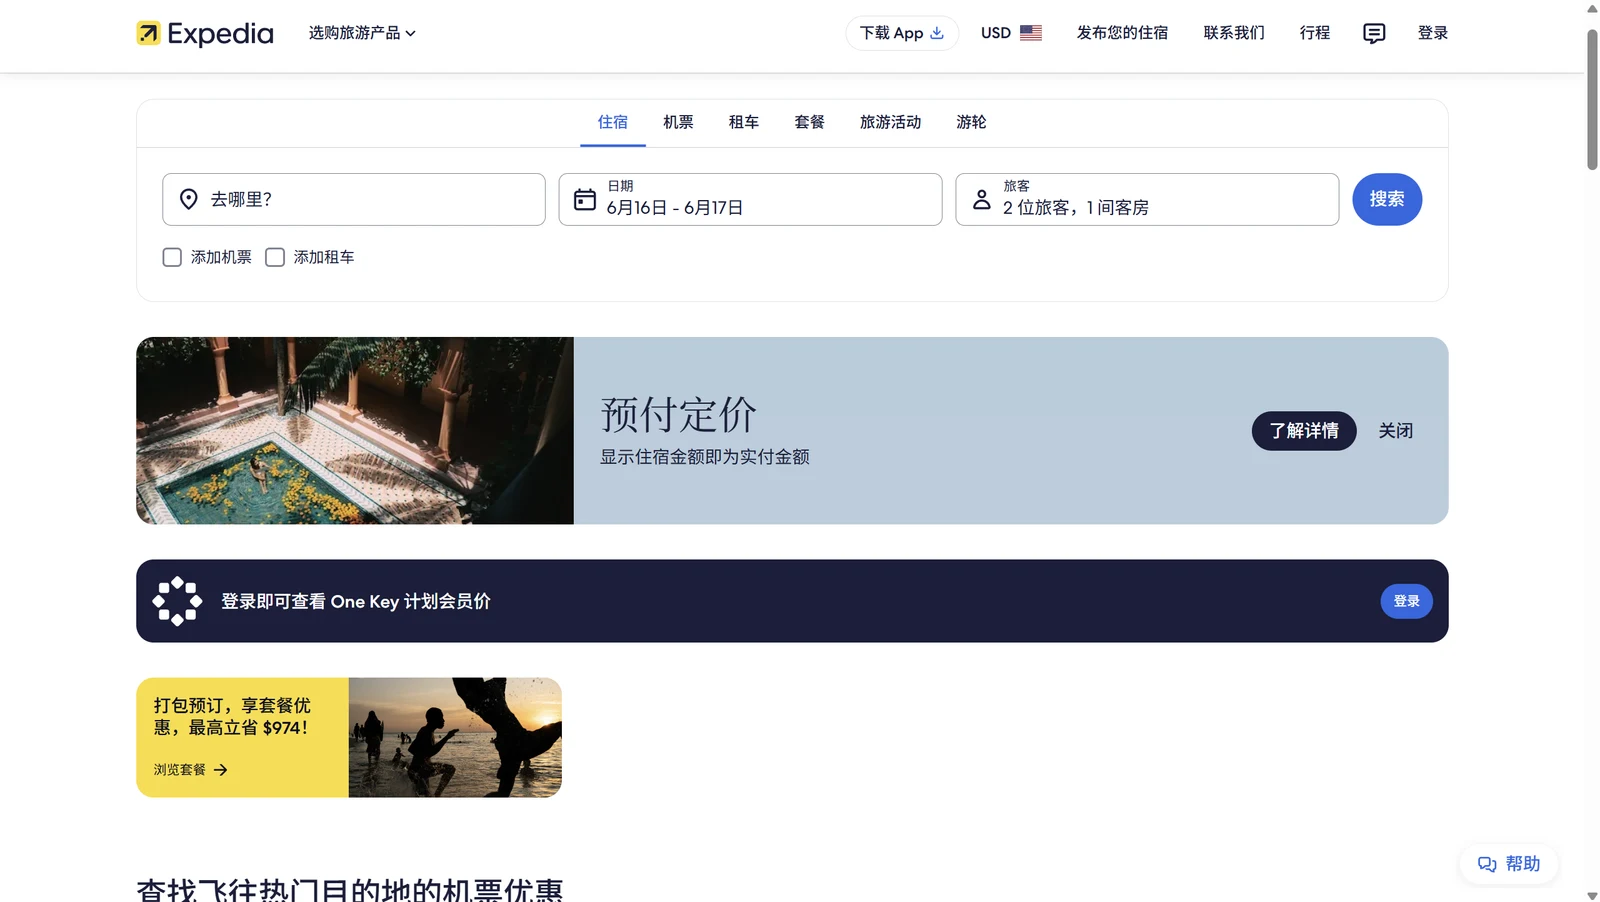Screen dimensions: 1600x902
Task: Open the 旅客 travelers and rooms selector
Action: (1147, 199)
